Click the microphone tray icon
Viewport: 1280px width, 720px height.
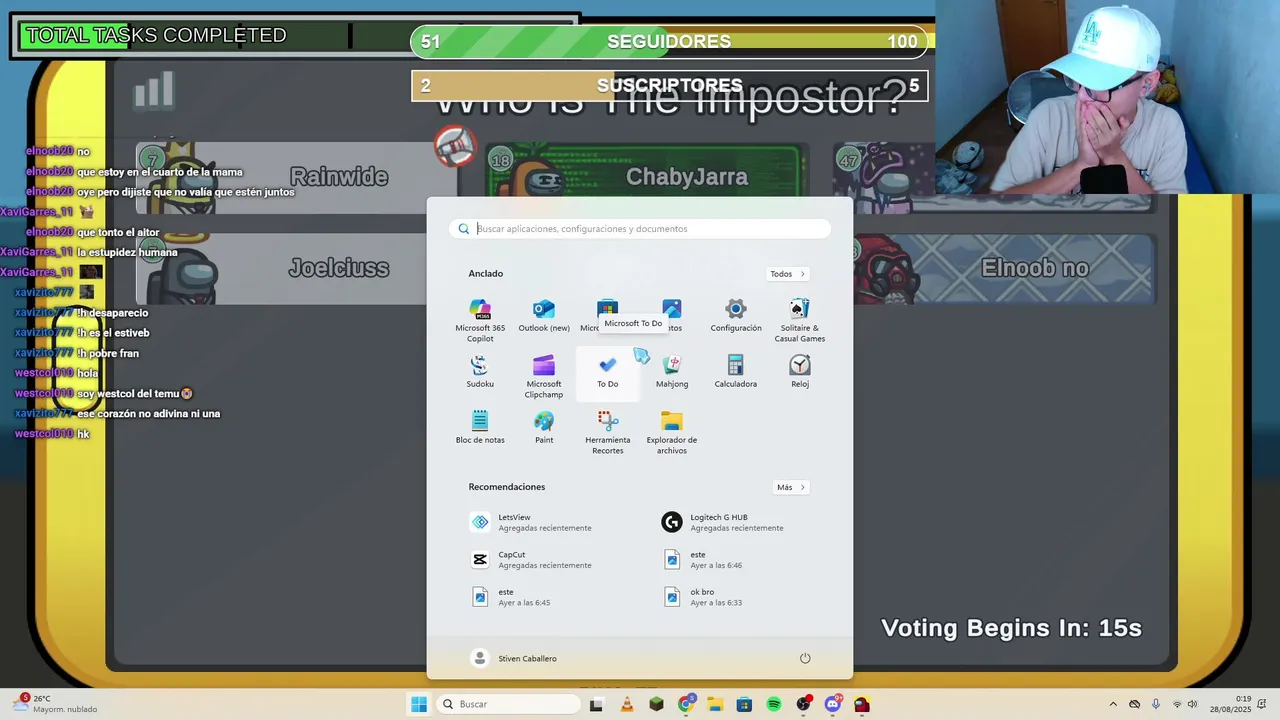[1155, 704]
